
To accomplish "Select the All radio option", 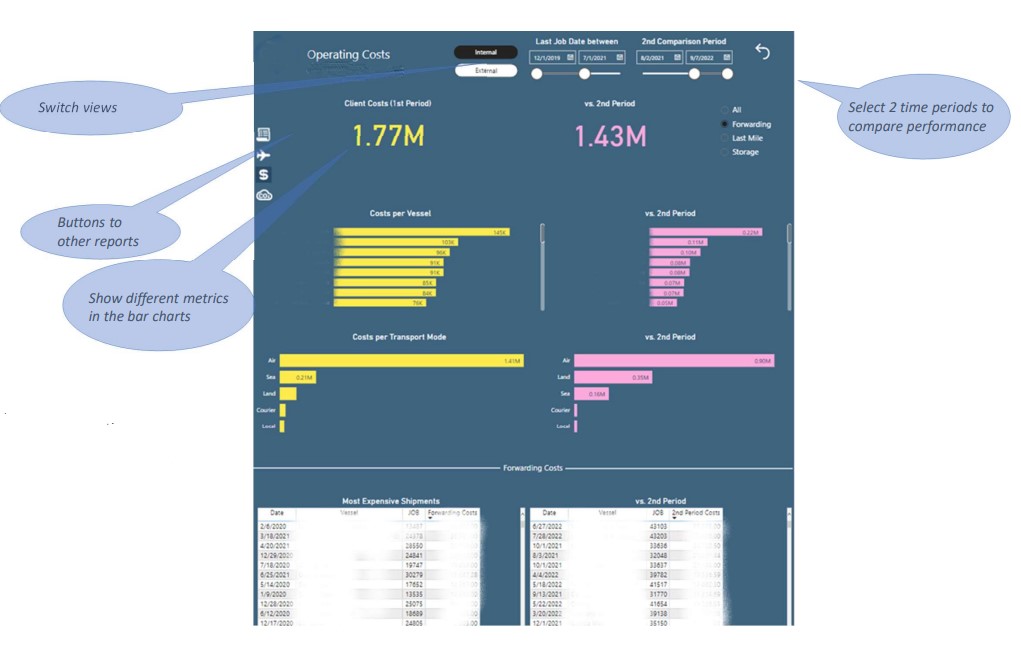I will [x=724, y=110].
